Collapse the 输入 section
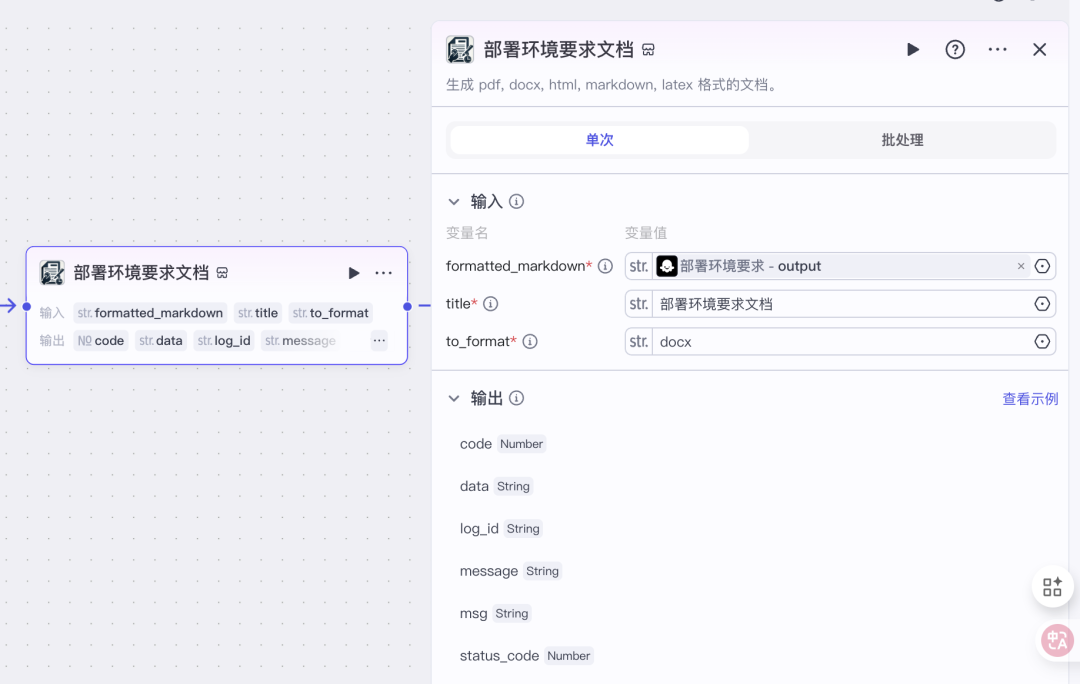Viewport: 1080px width, 684px height. 453,202
